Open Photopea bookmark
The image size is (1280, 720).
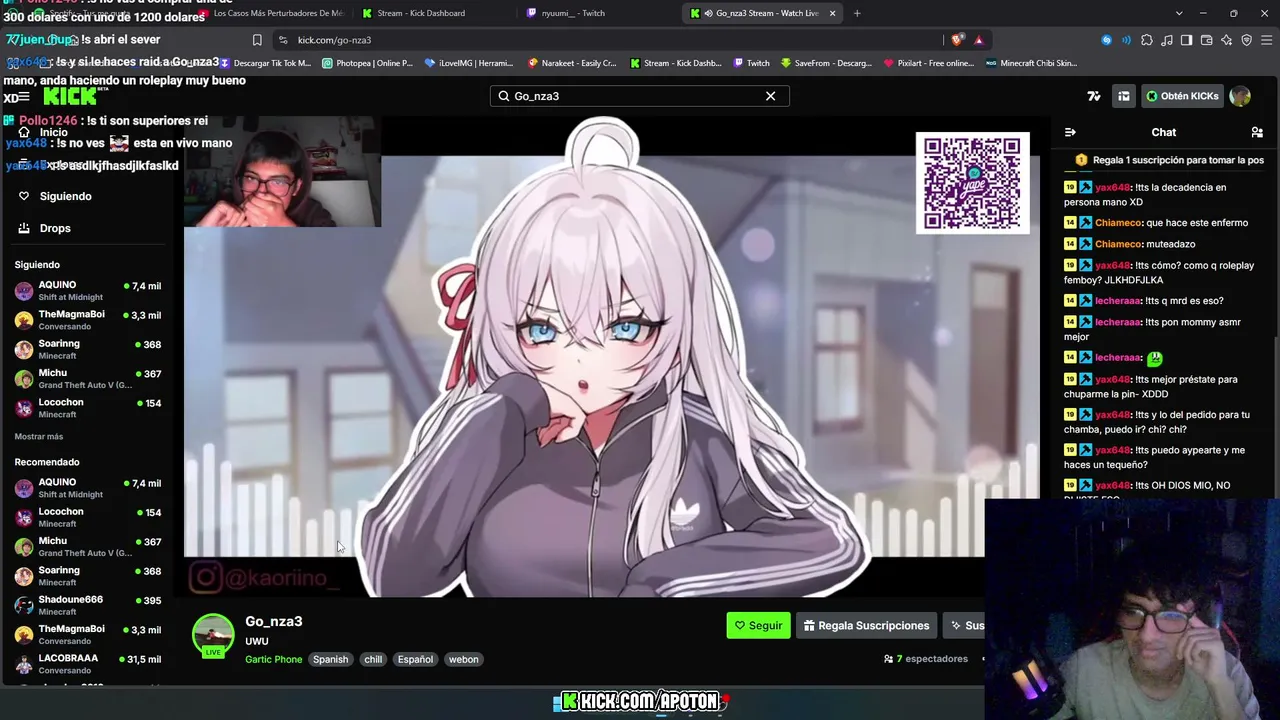click(x=367, y=63)
